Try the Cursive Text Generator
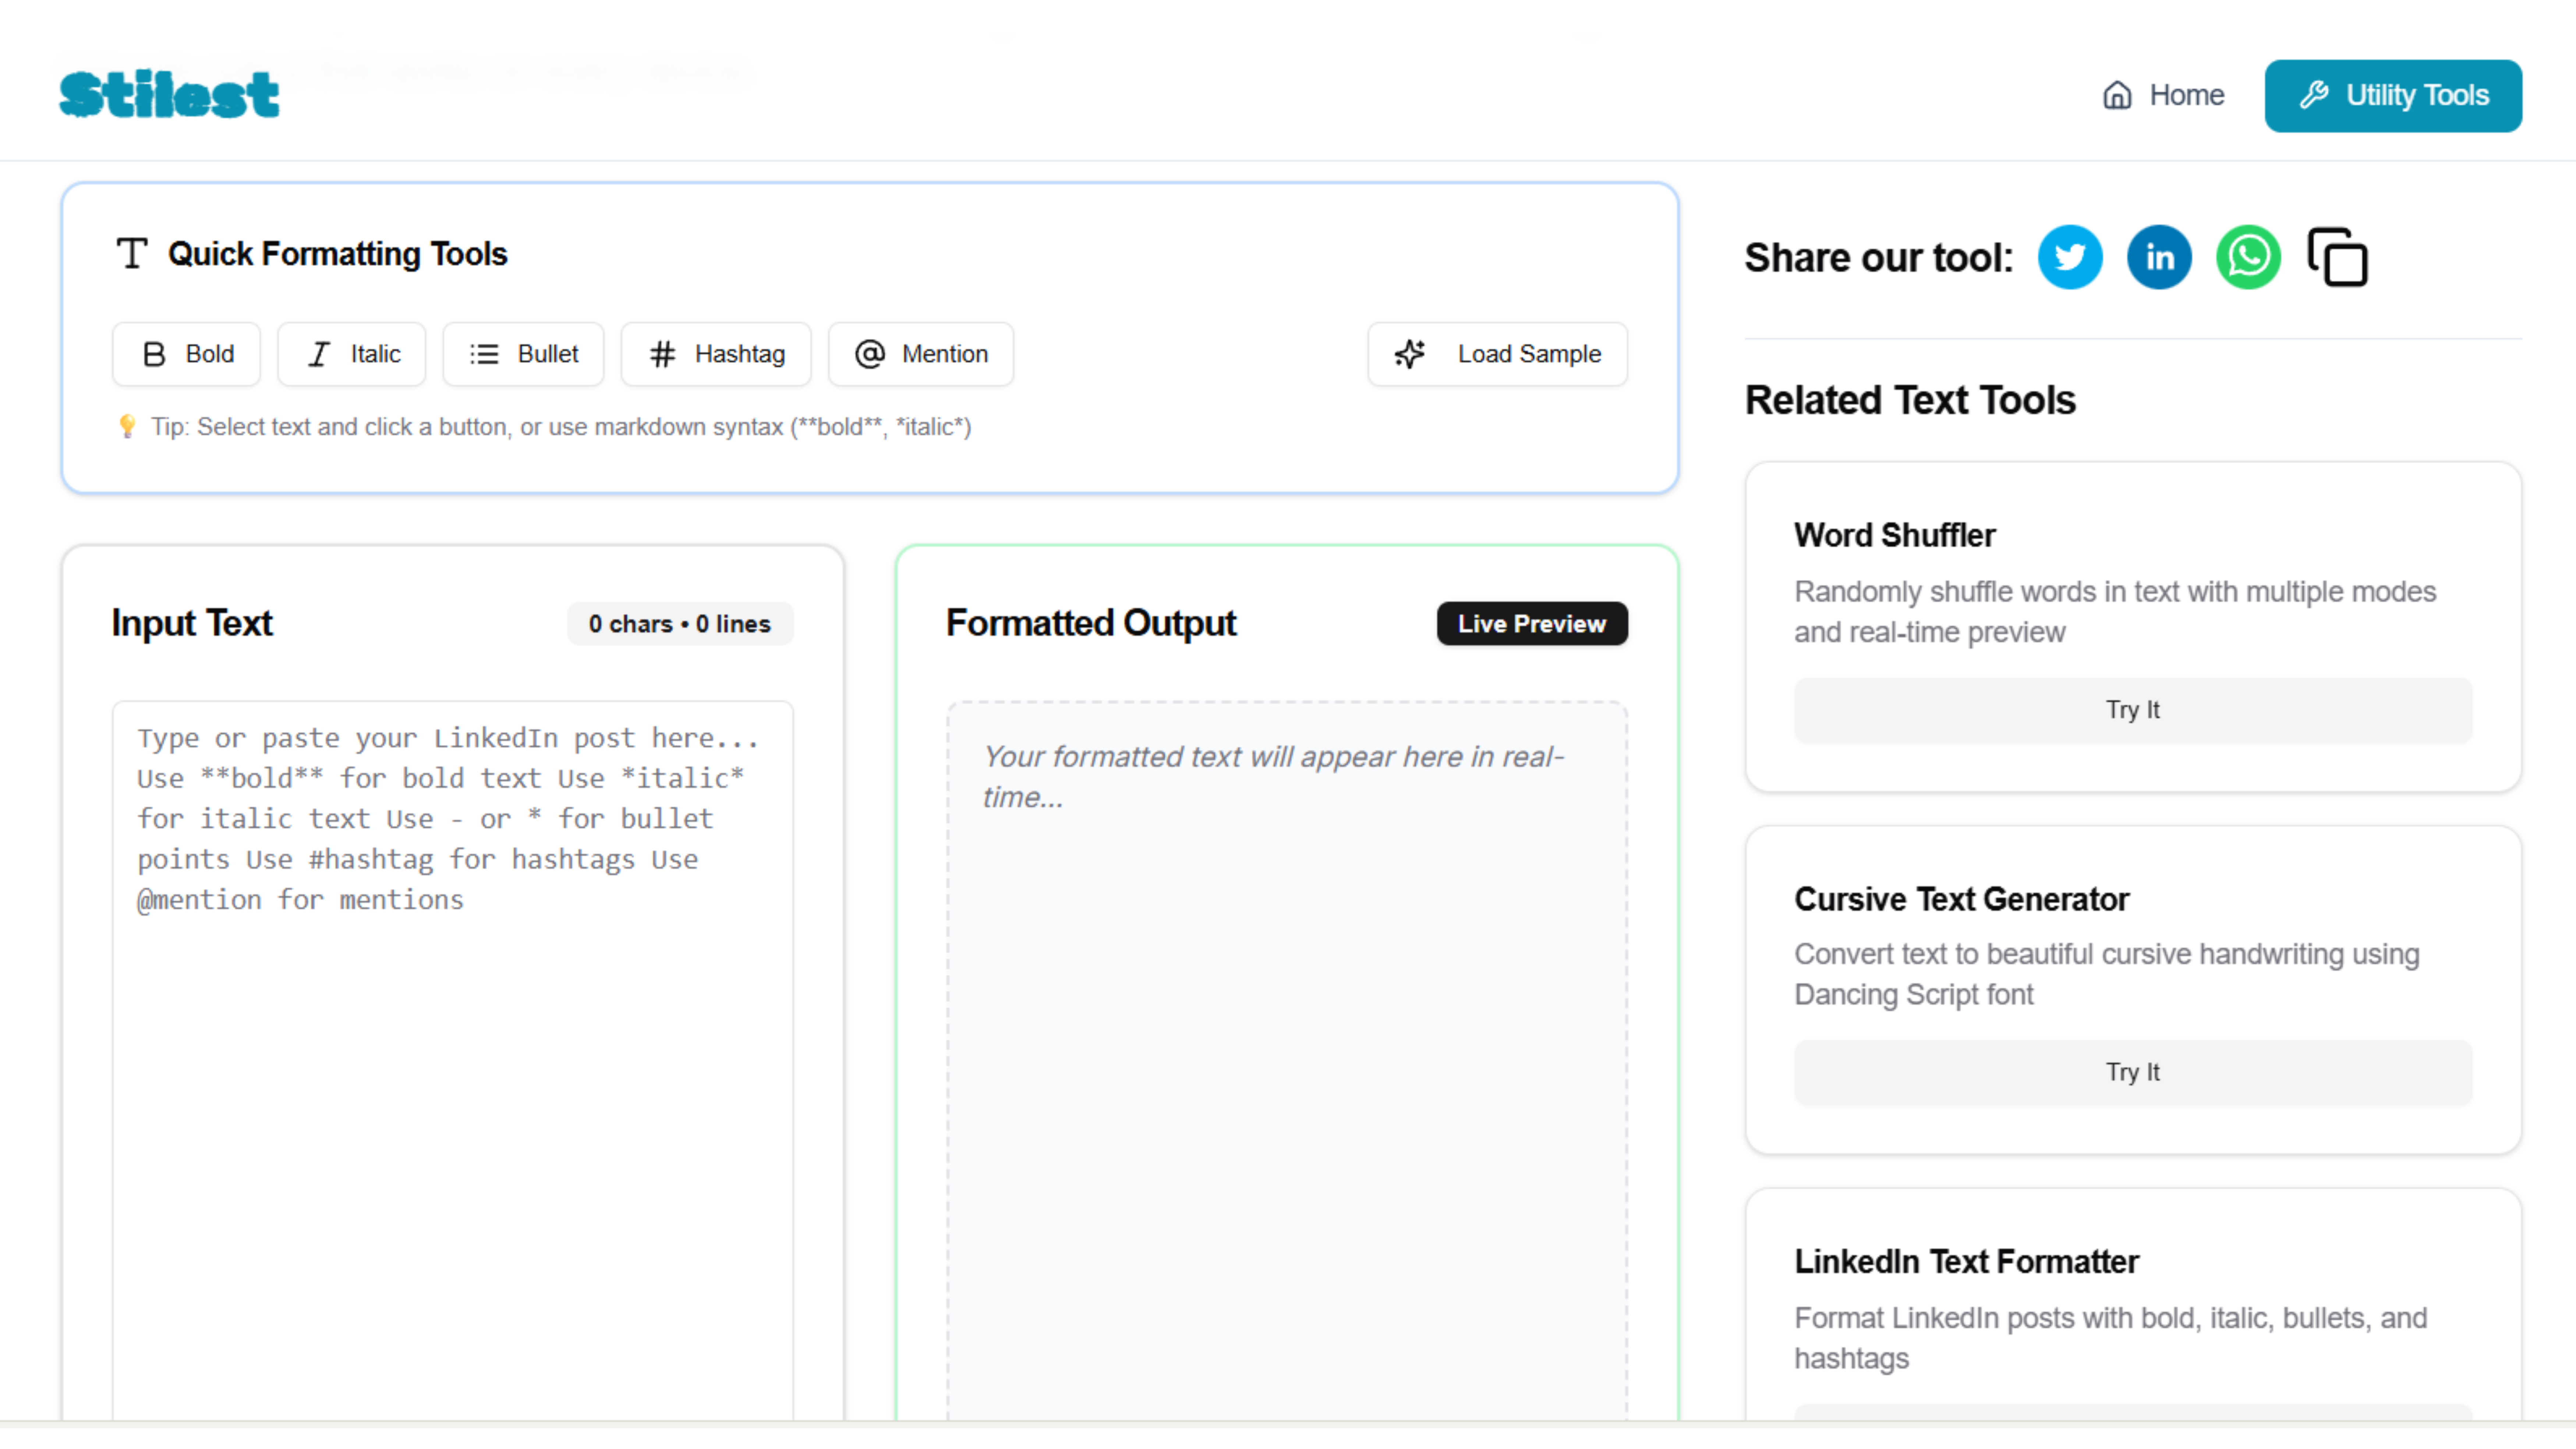The width and height of the screenshot is (2576, 1449). click(2132, 1072)
